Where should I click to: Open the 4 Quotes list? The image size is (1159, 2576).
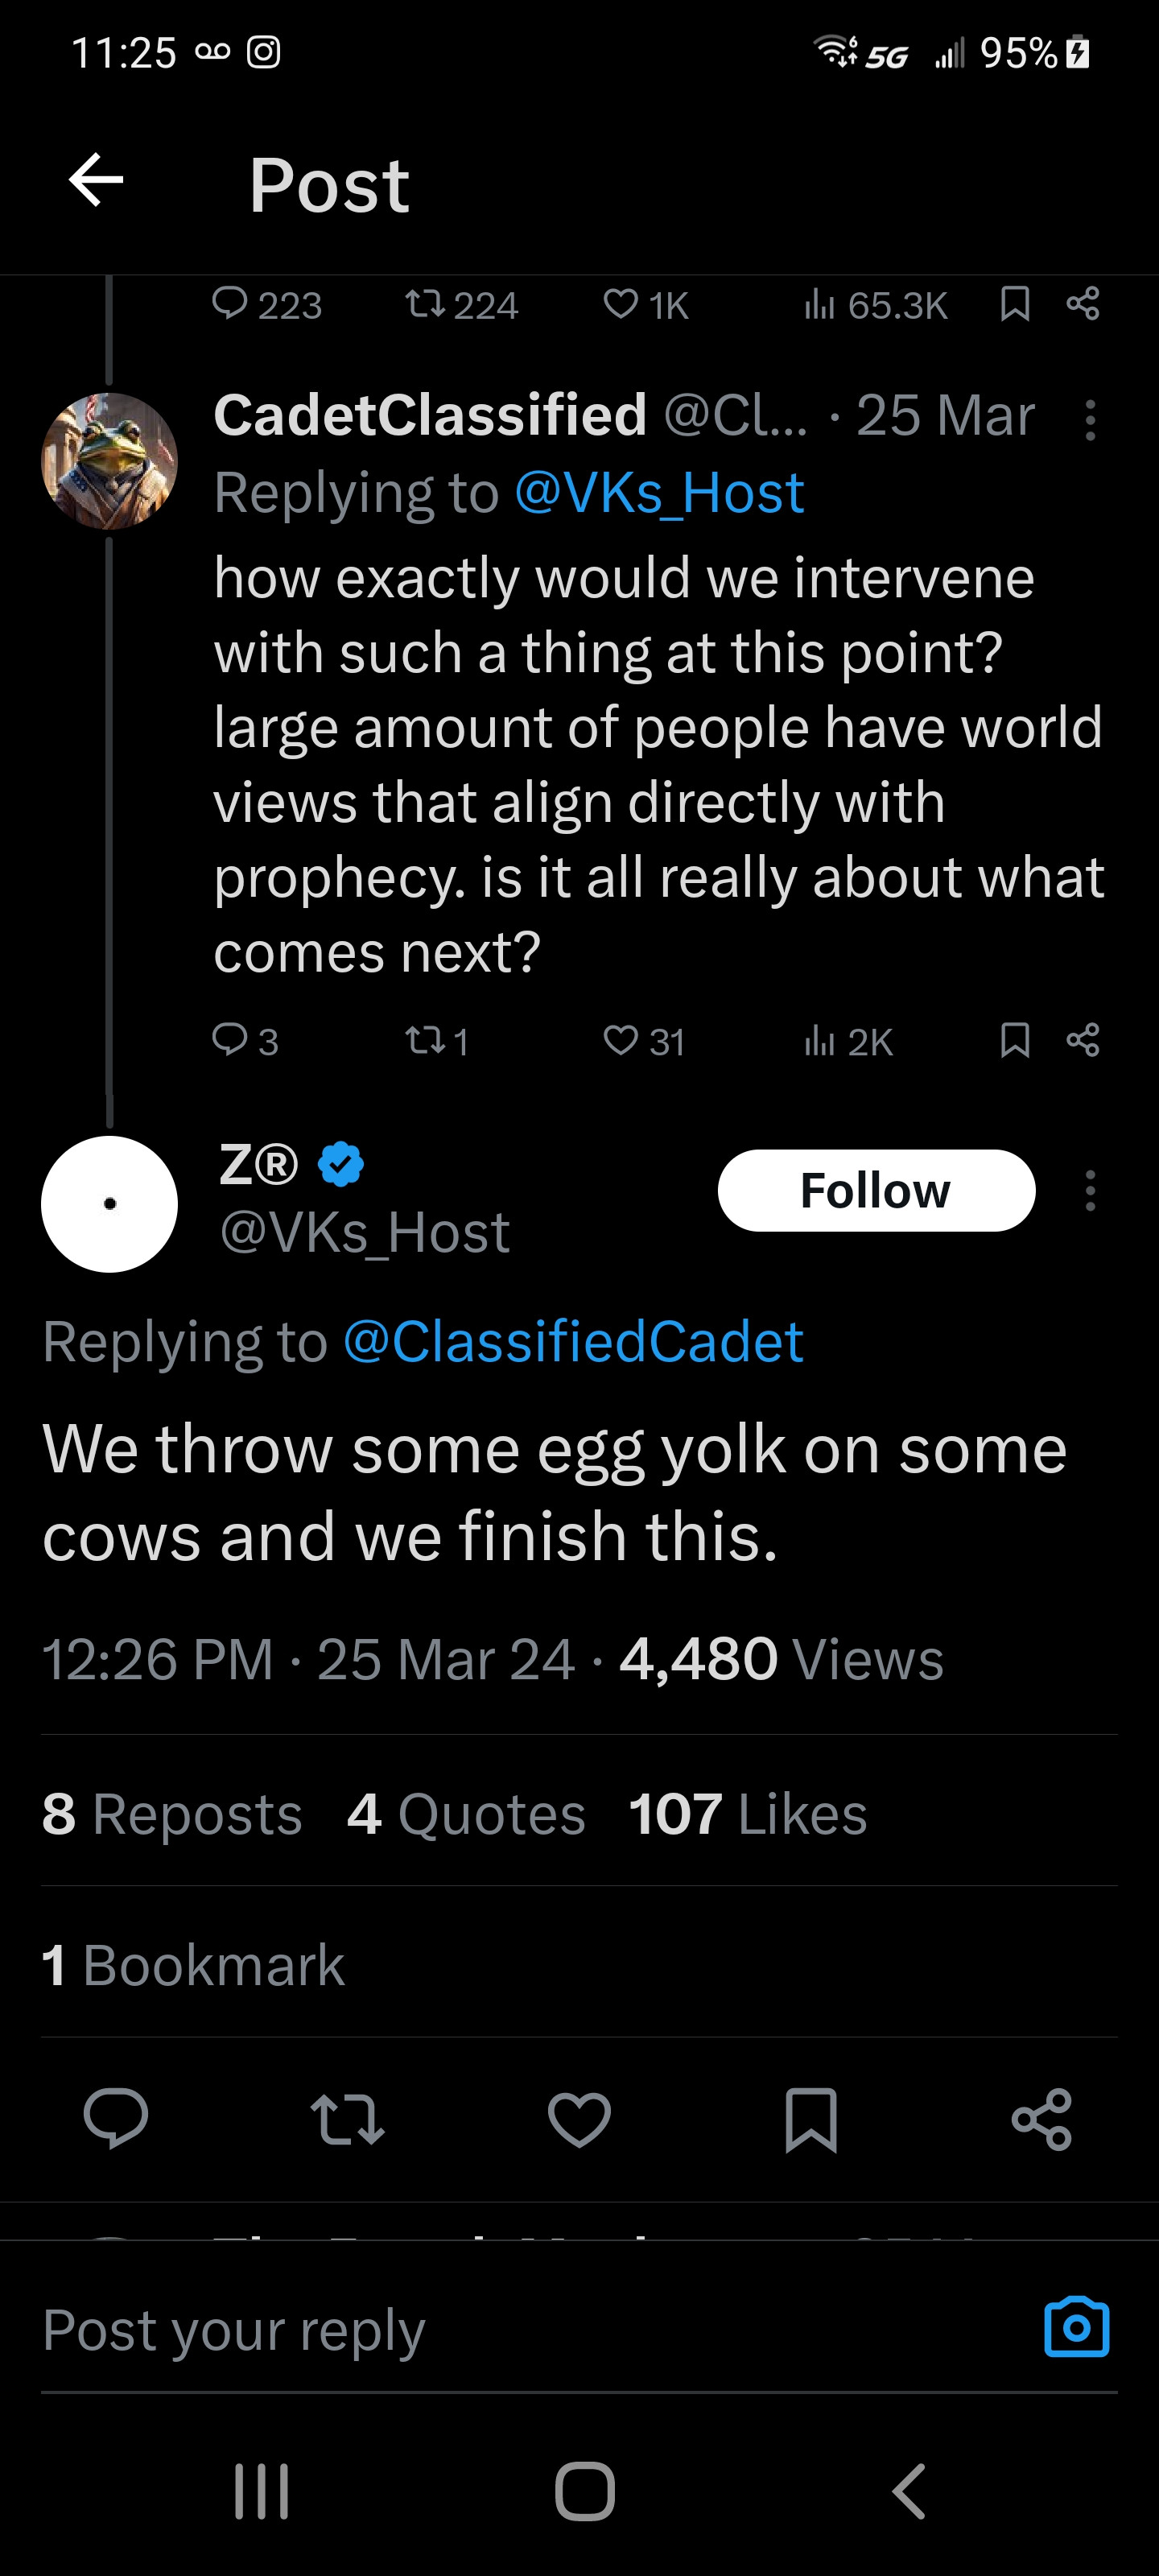[466, 1814]
